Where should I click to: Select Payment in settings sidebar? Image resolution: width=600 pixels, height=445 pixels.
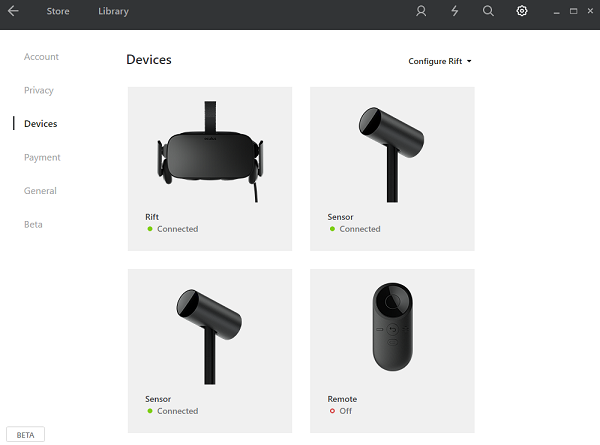point(42,157)
